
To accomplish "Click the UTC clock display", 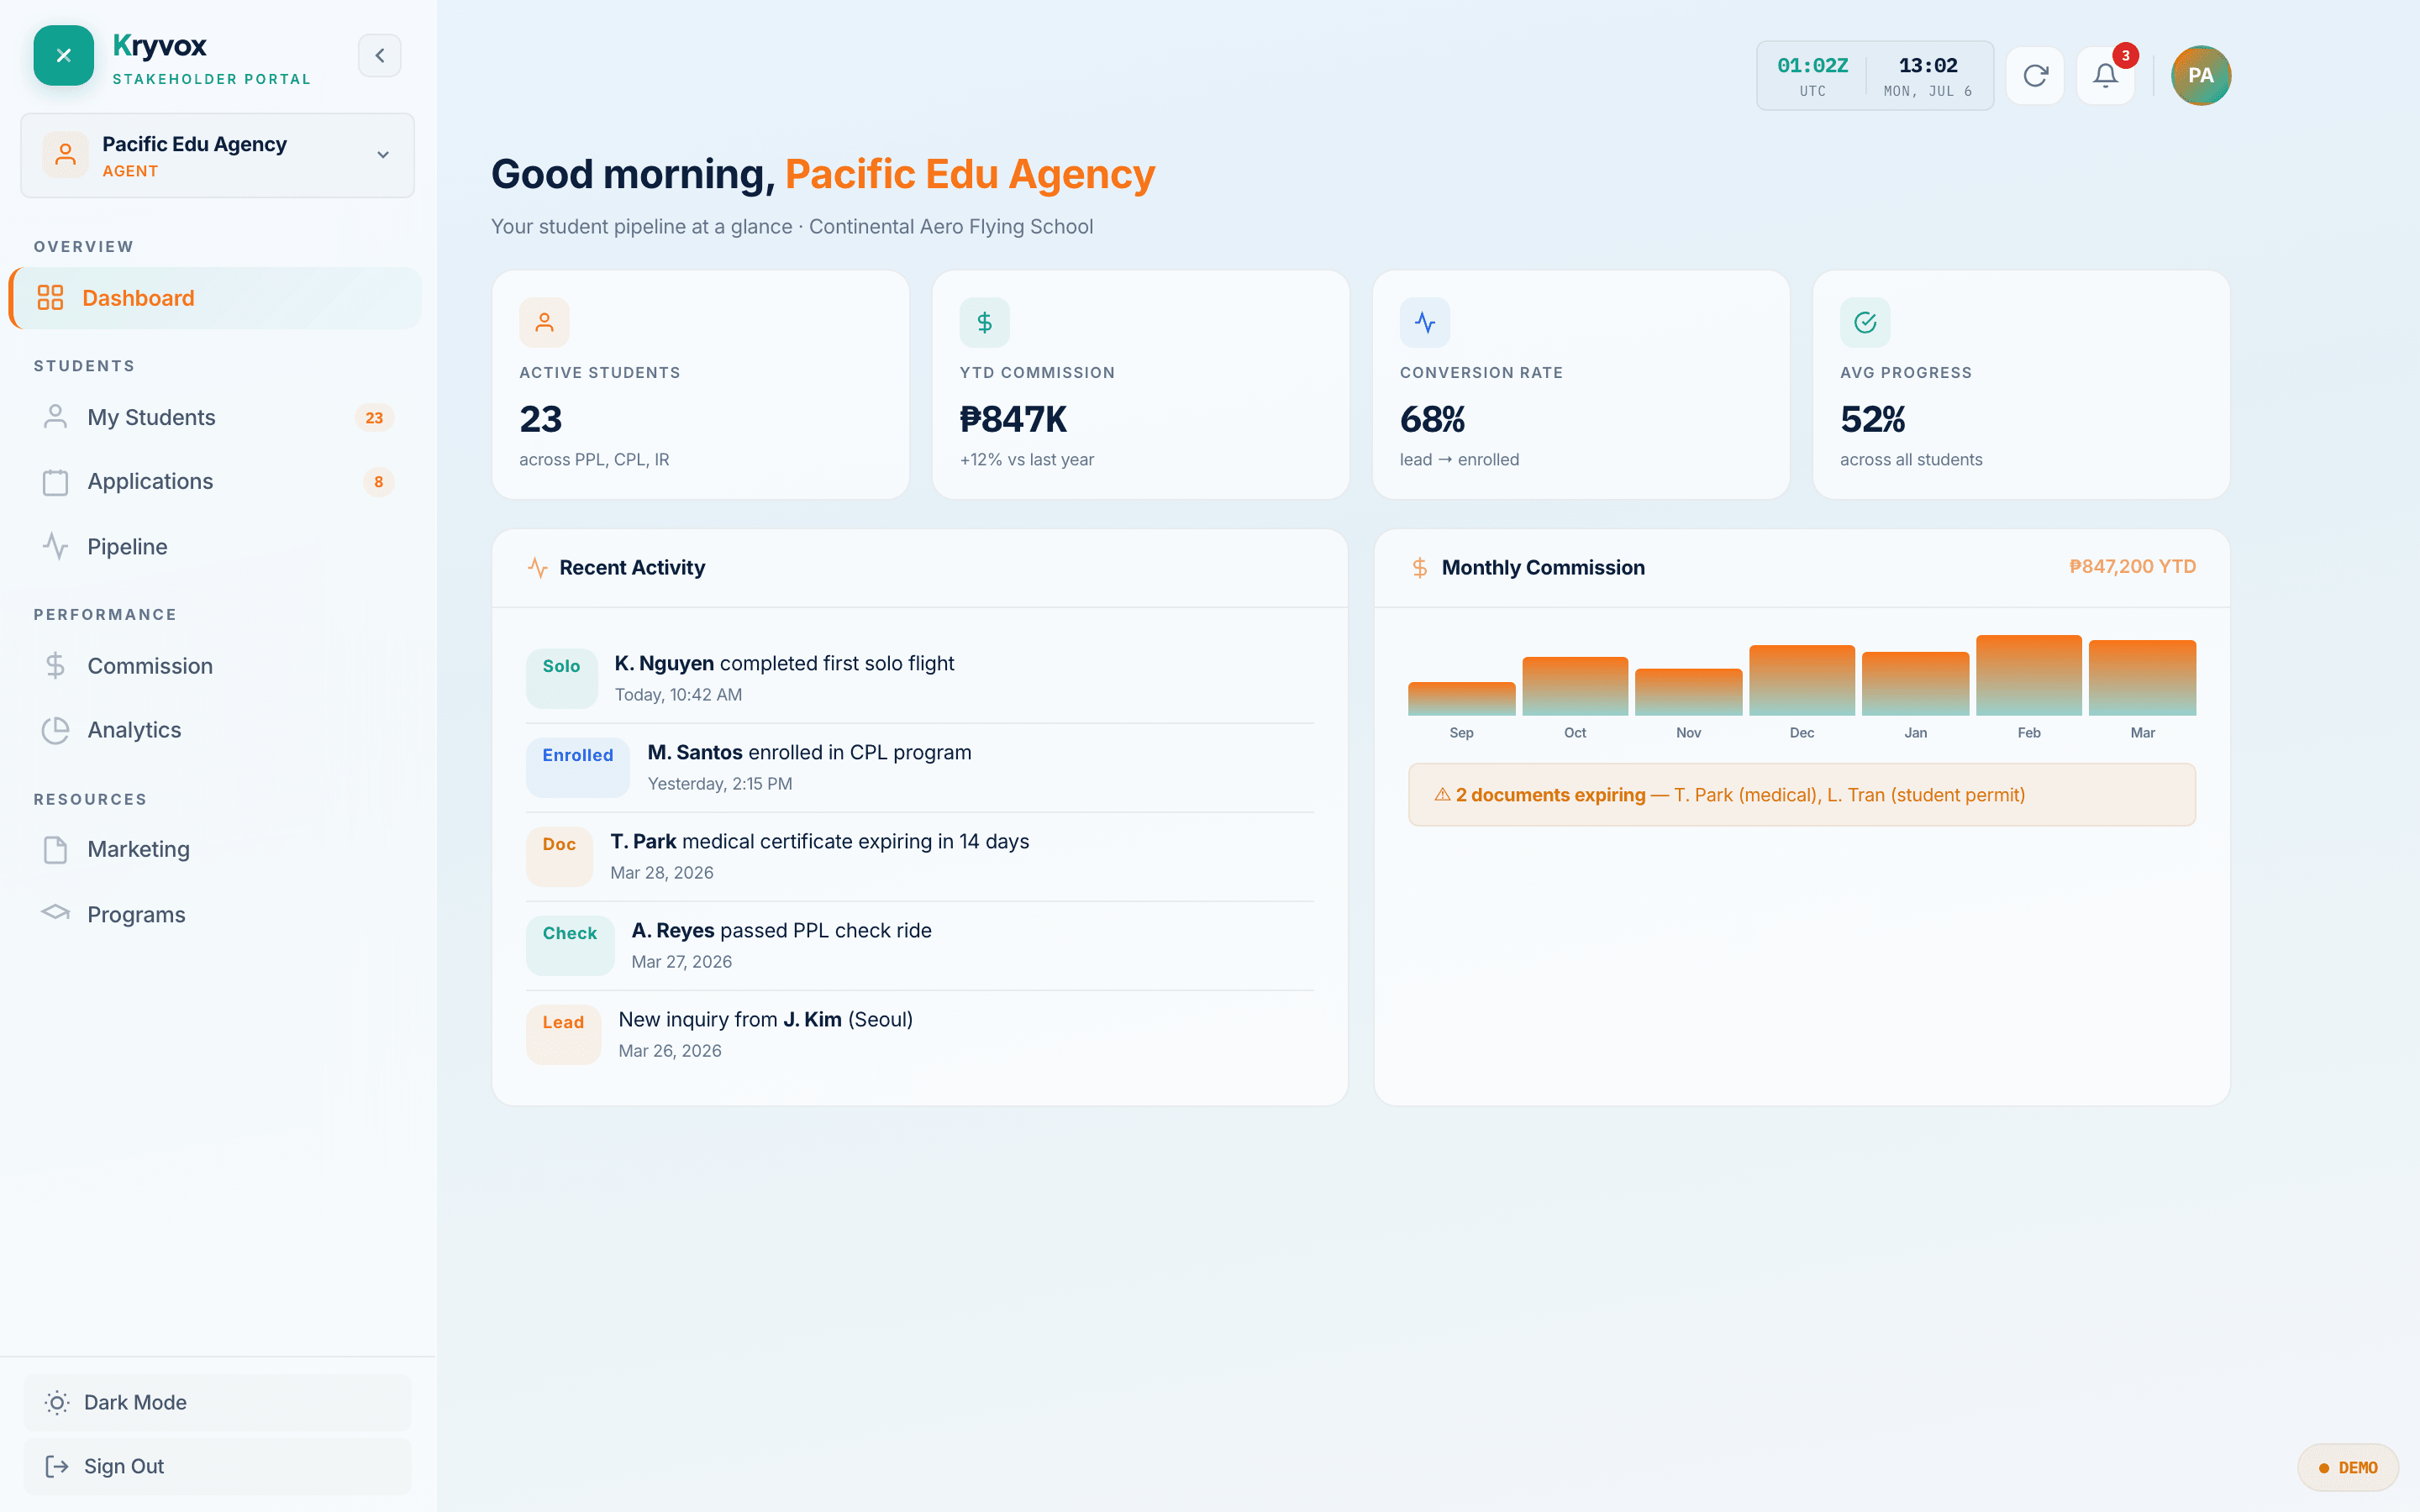I will pos(1812,76).
